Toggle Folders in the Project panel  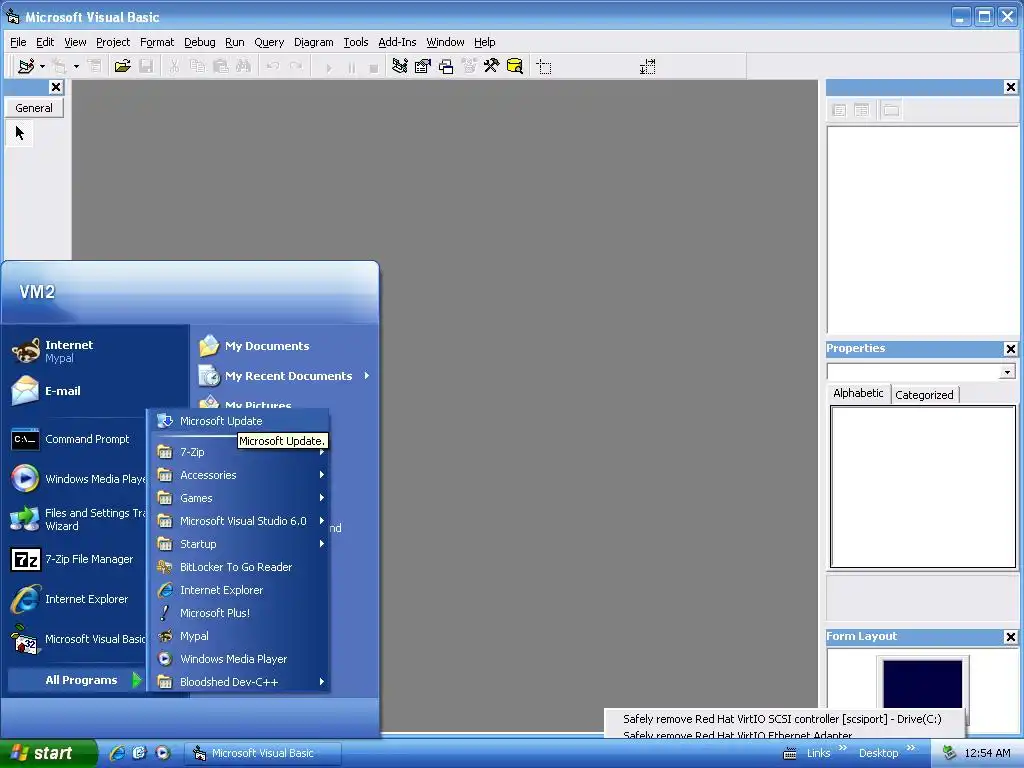(x=891, y=110)
